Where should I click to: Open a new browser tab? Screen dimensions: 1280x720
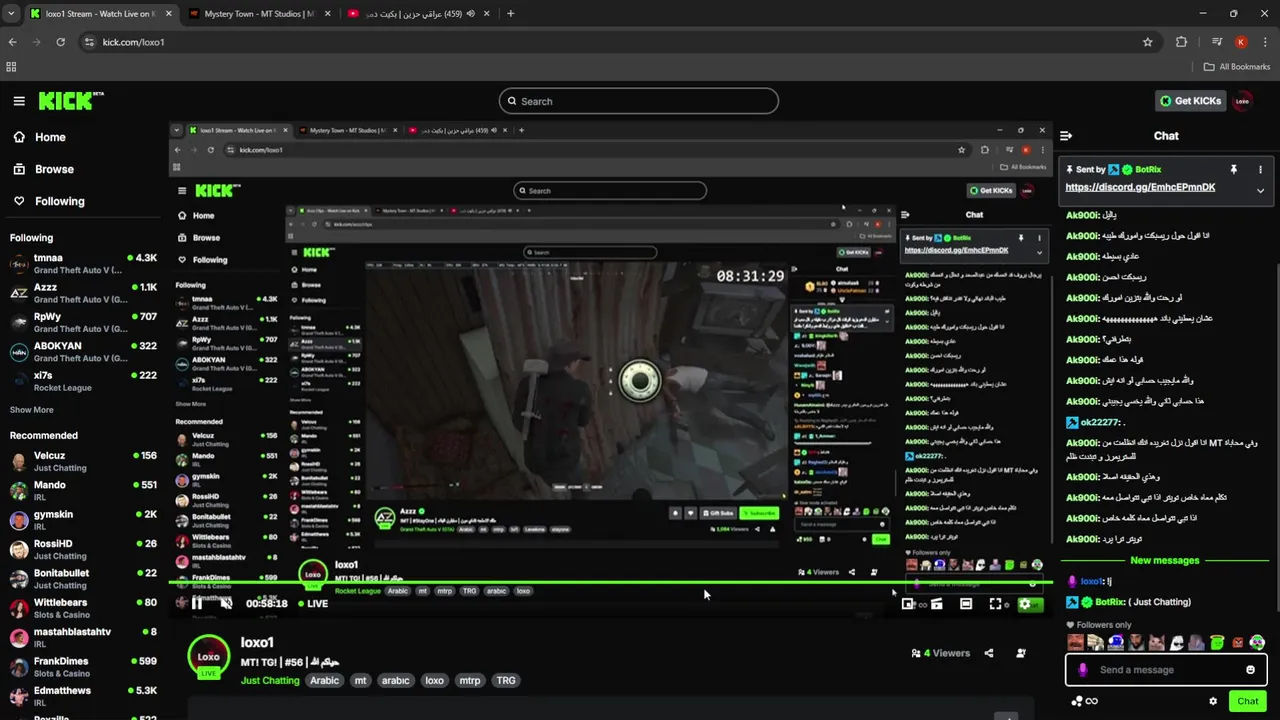510,14
